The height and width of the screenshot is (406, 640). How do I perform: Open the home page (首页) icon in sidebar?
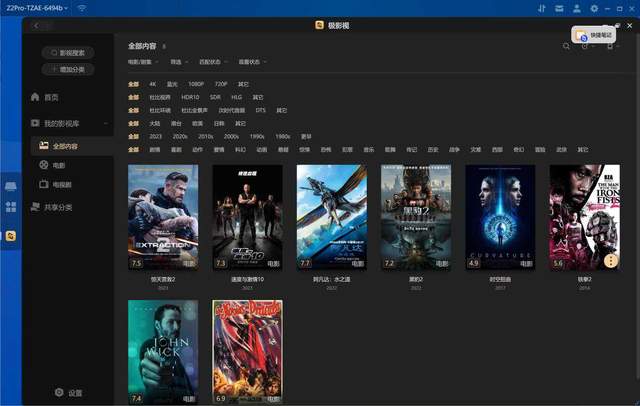click(x=35, y=97)
